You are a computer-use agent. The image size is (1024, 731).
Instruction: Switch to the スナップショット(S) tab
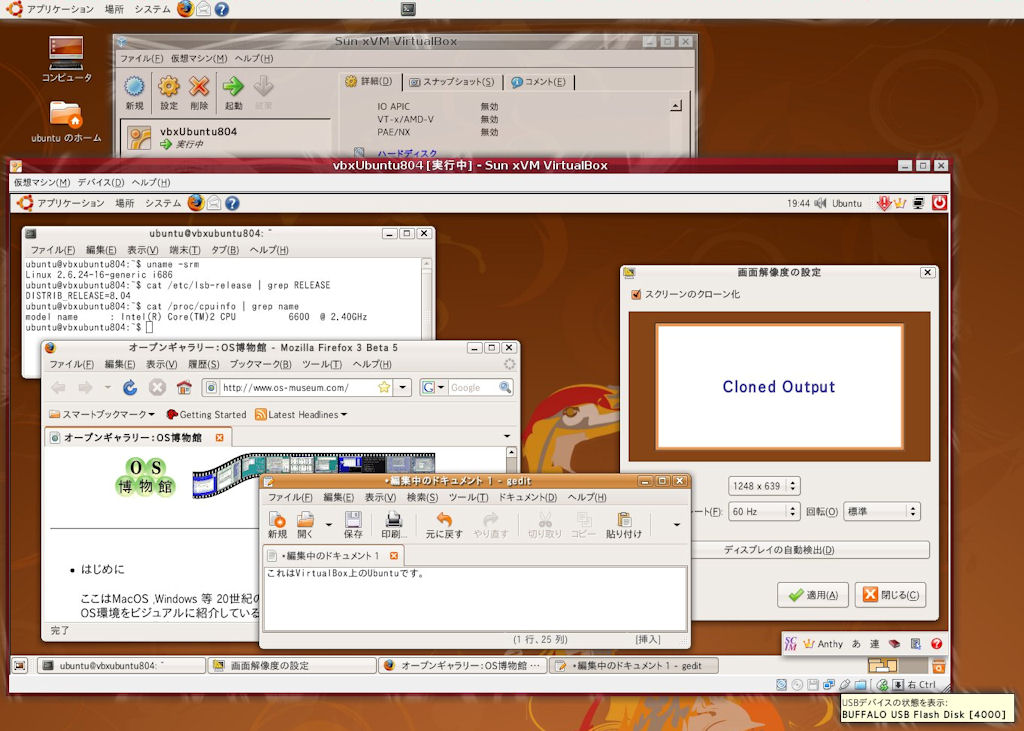coord(452,82)
